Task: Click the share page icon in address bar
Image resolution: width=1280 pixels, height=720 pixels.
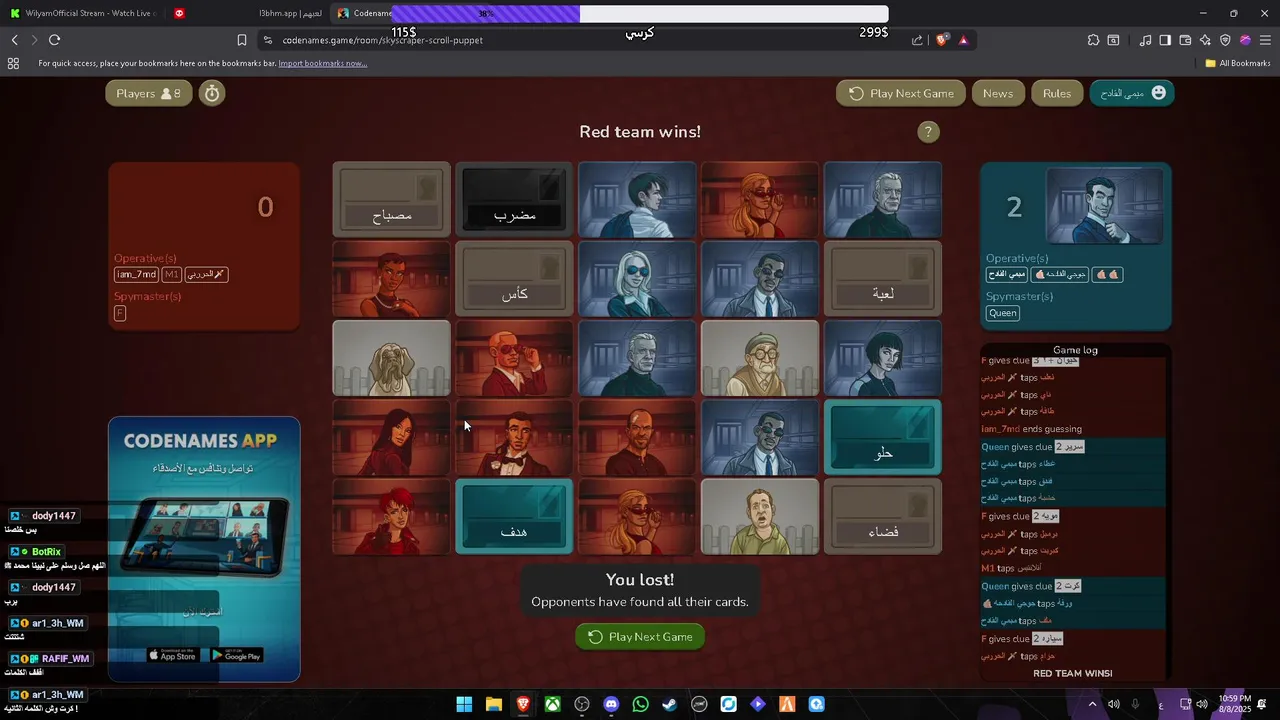Action: [917, 40]
